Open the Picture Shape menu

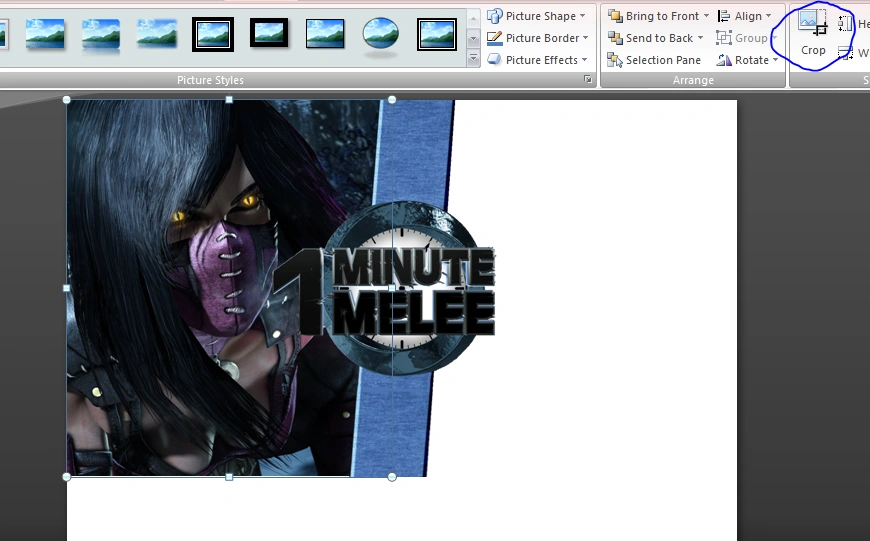coord(536,16)
